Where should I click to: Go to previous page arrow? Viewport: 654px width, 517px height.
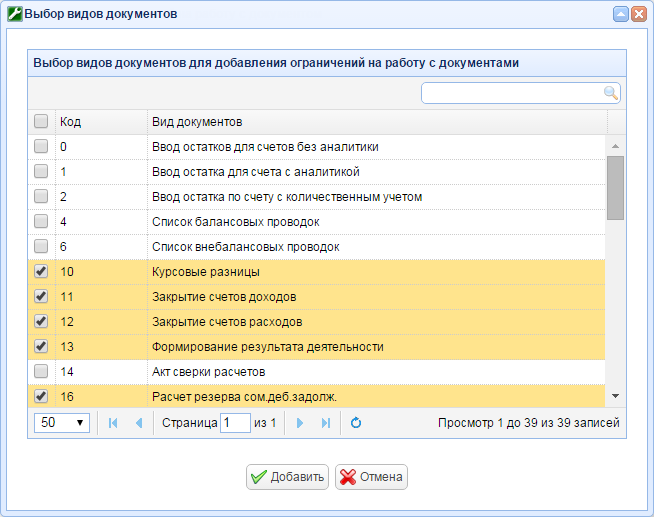tap(139, 423)
